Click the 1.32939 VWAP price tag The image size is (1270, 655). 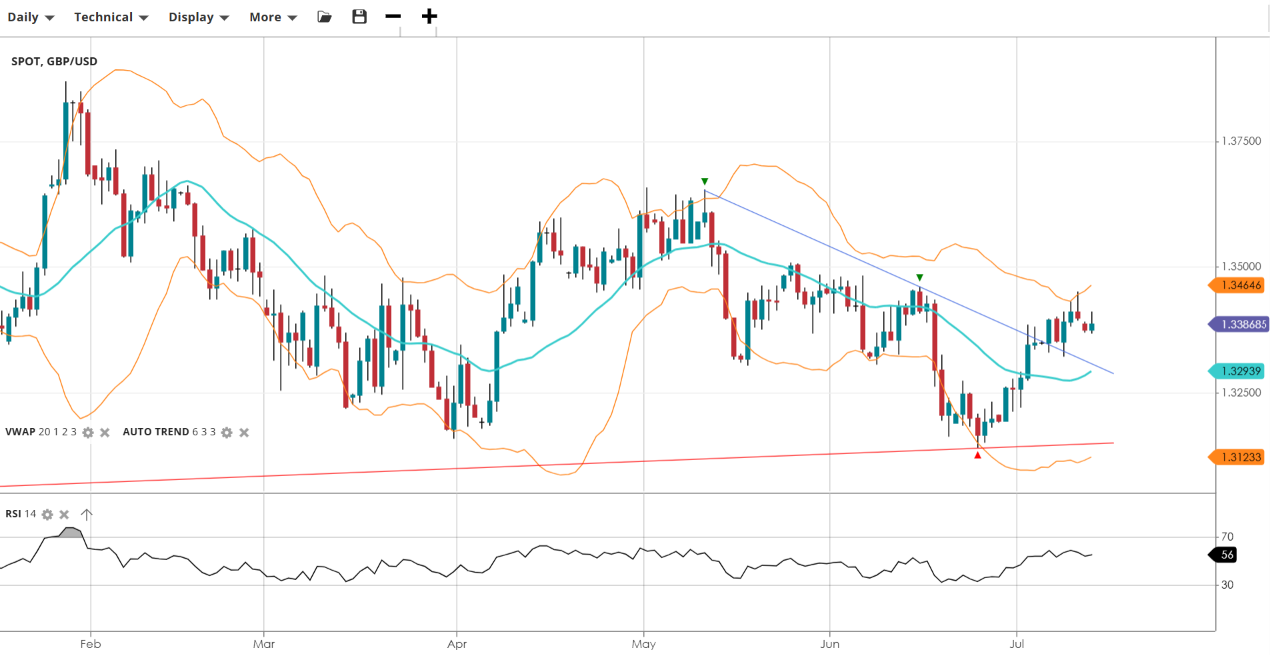pos(1236,371)
